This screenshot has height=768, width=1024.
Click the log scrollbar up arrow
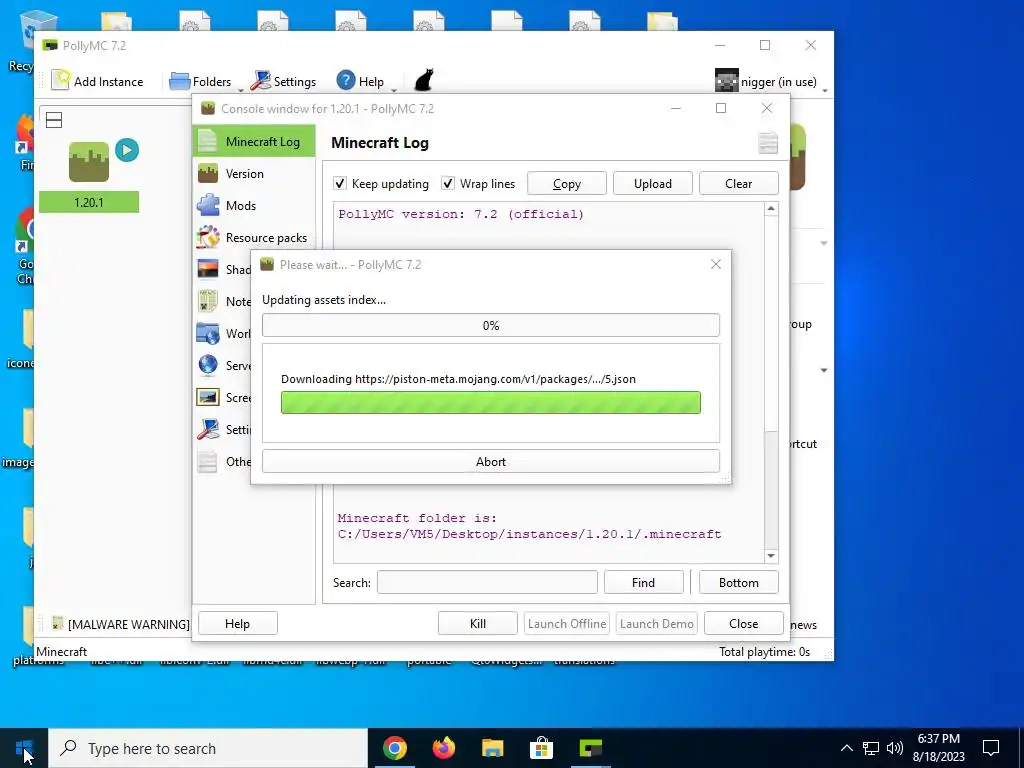tap(771, 209)
